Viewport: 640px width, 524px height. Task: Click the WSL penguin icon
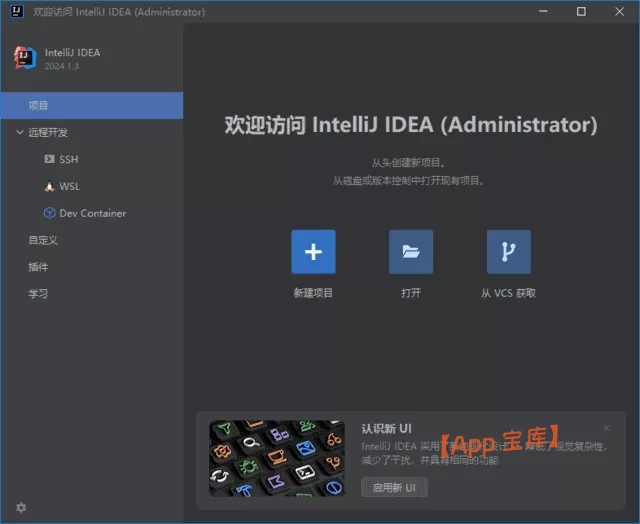49,186
